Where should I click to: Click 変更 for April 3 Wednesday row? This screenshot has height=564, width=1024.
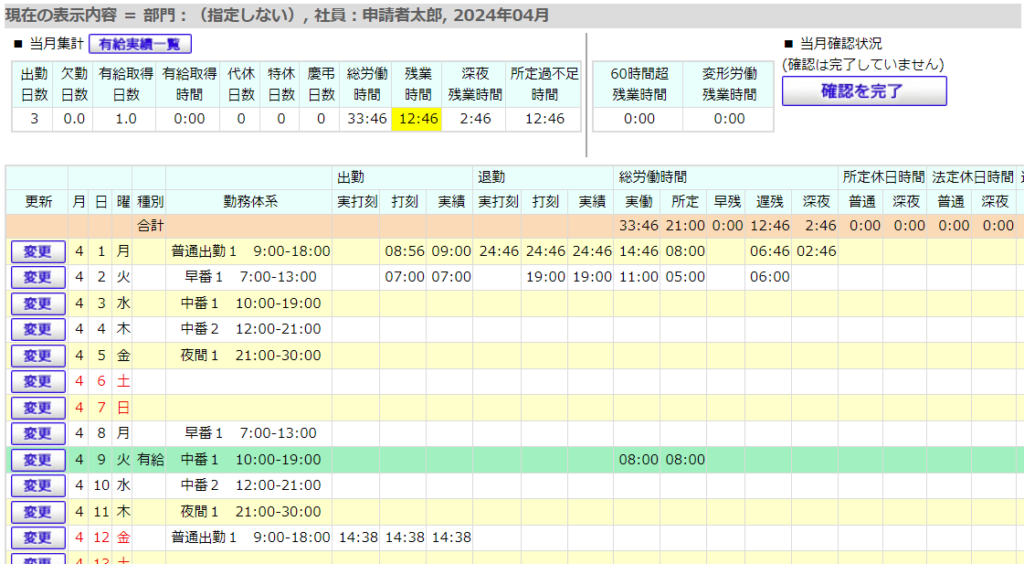pos(37,304)
